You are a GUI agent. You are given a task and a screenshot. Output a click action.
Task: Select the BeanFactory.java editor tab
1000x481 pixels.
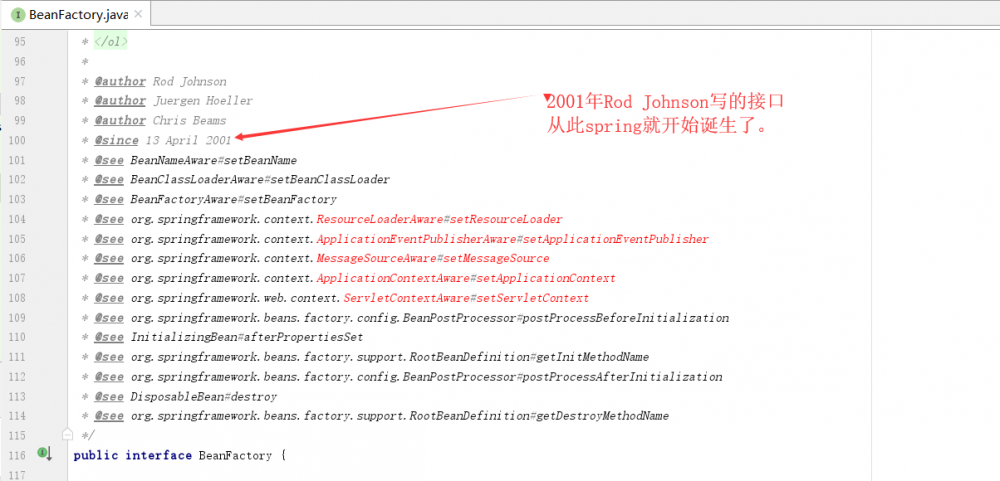click(x=77, y=14)
